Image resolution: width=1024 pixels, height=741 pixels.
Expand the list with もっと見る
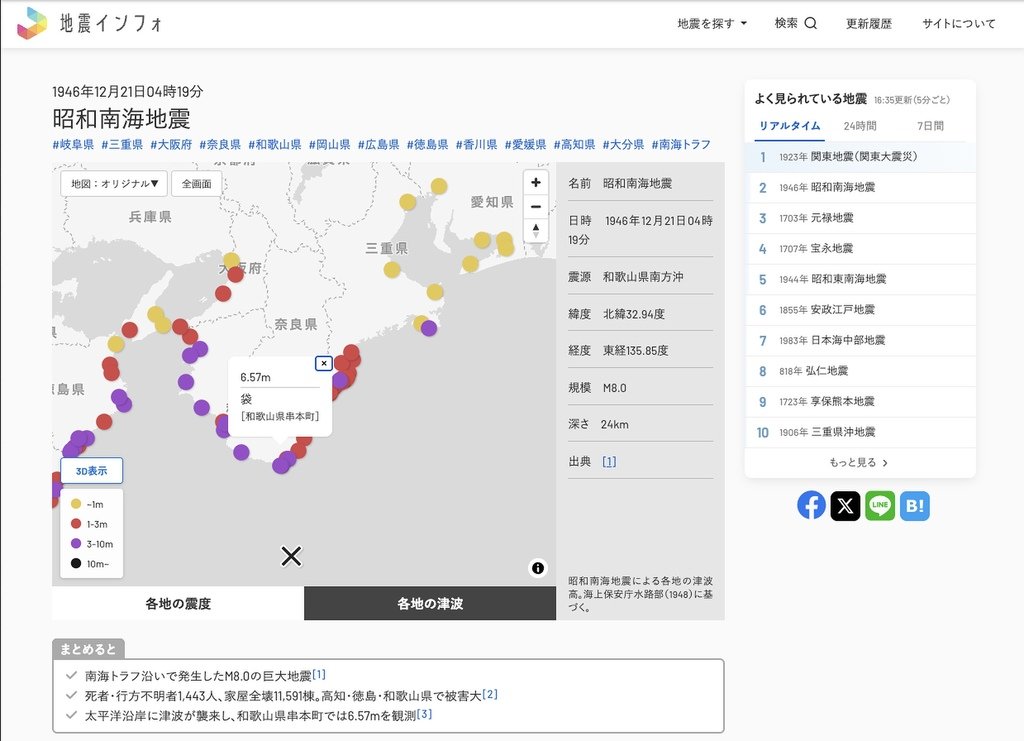tap(859, 462)
